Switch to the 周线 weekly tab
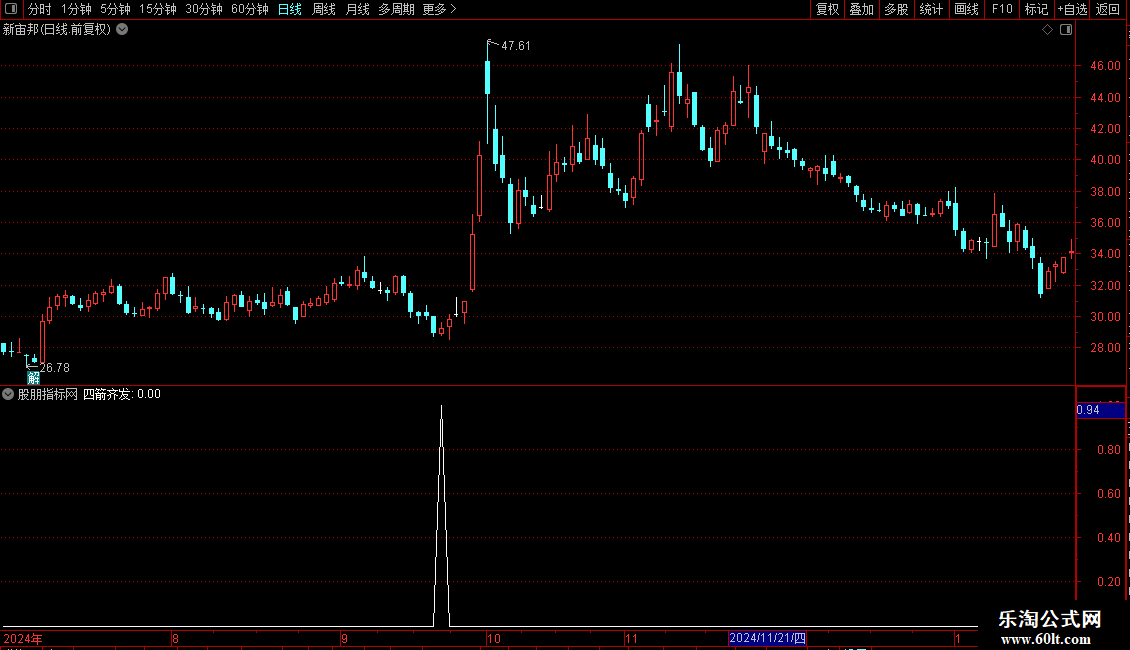The height and width of the screenshot is (650, 1130). (324, 9)
